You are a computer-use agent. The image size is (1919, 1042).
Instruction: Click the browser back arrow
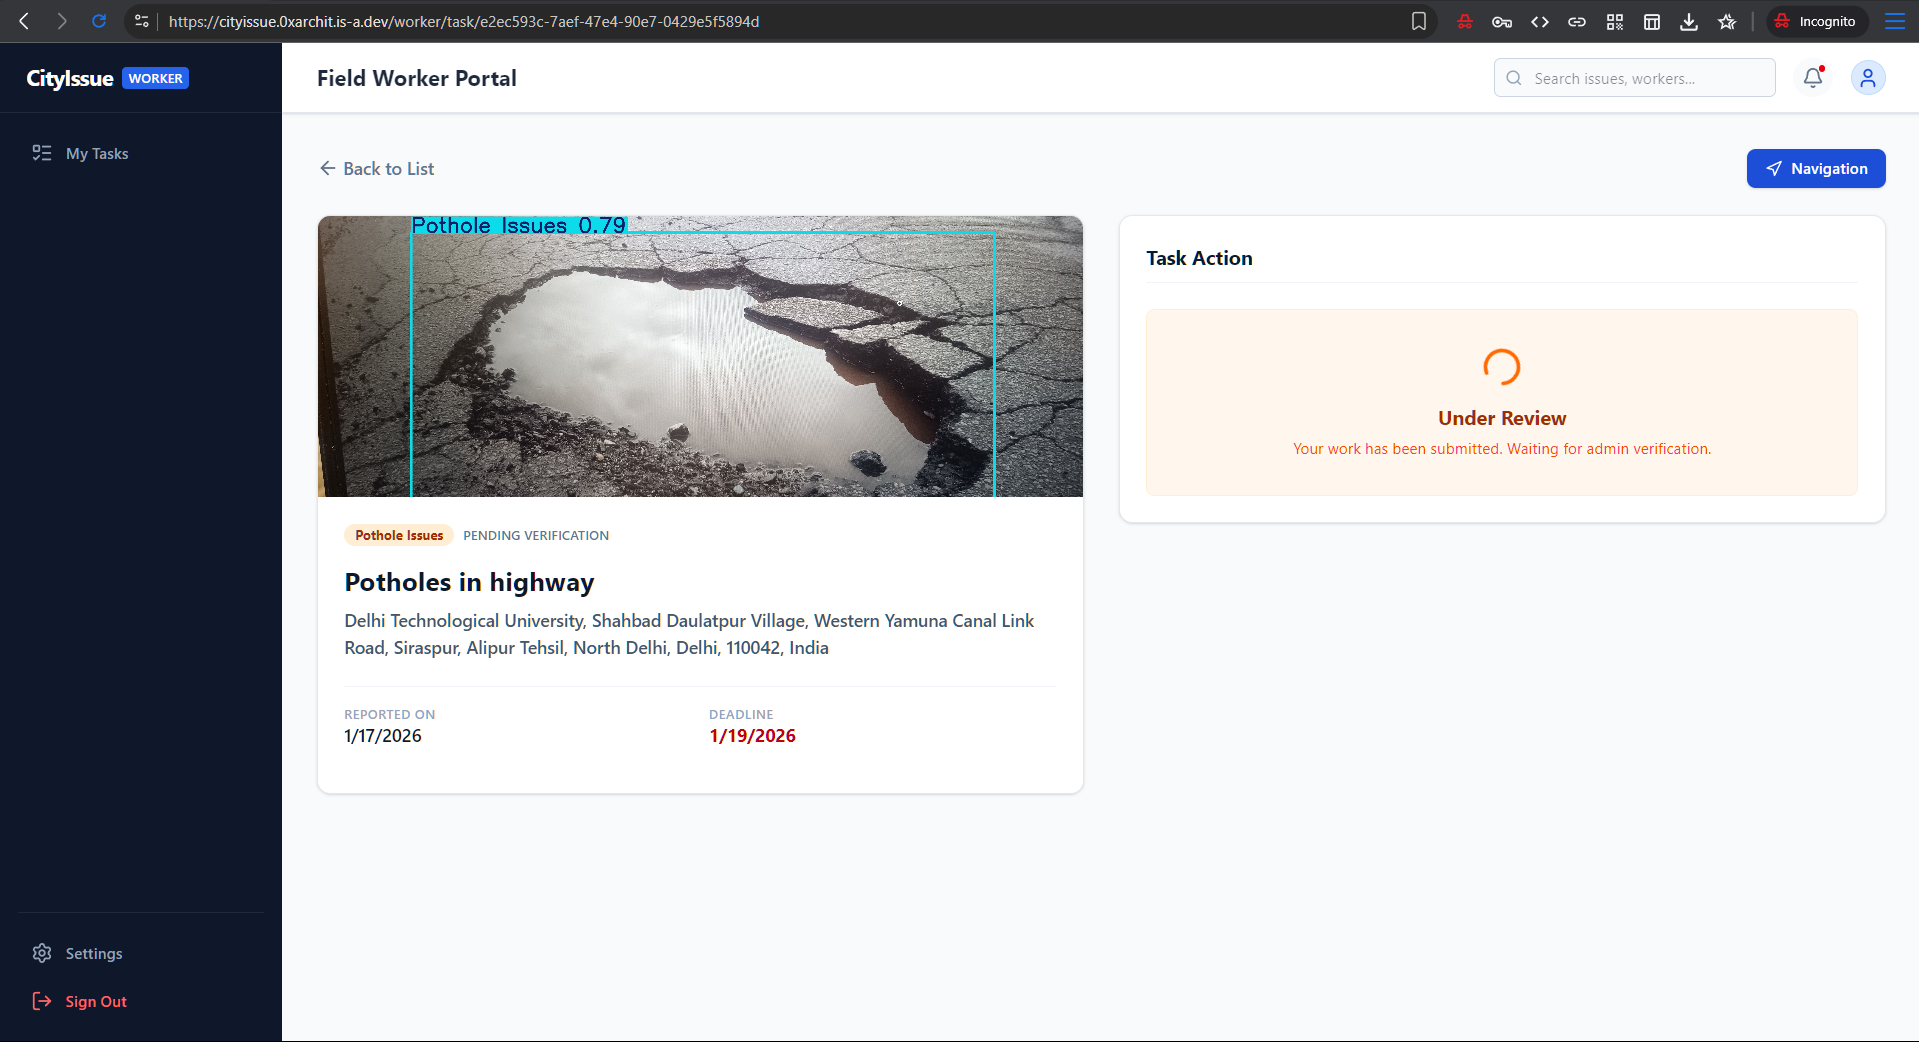(24, 21)
